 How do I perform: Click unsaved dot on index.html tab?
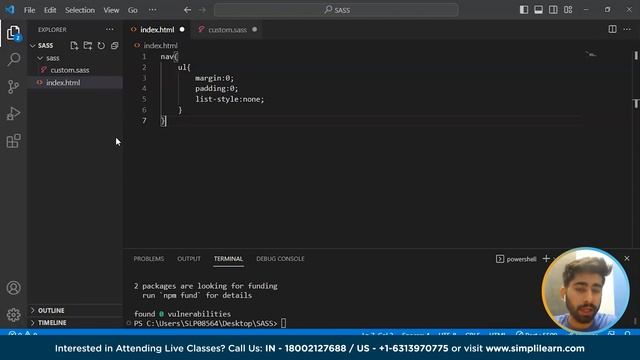pyautogui.click(x=182, y=29)
